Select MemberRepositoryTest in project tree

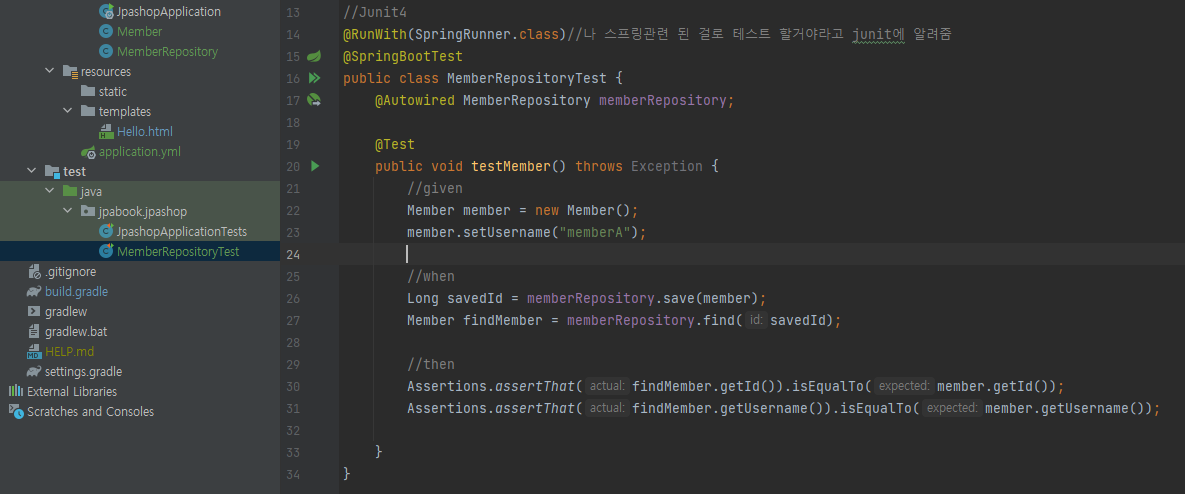[x=178, y=252]
